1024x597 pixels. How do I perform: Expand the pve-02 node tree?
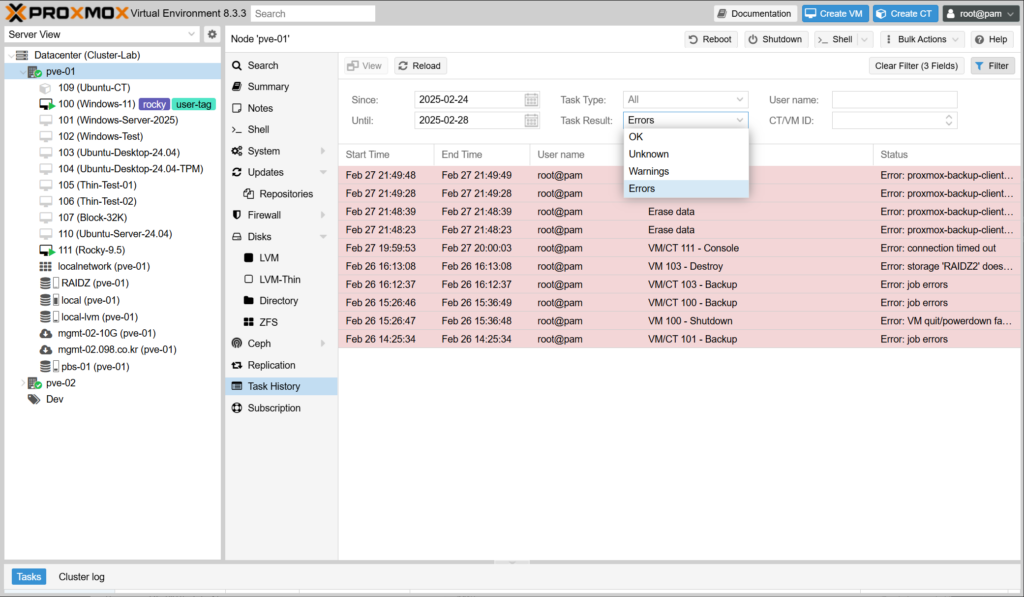(x=24, y=383)
